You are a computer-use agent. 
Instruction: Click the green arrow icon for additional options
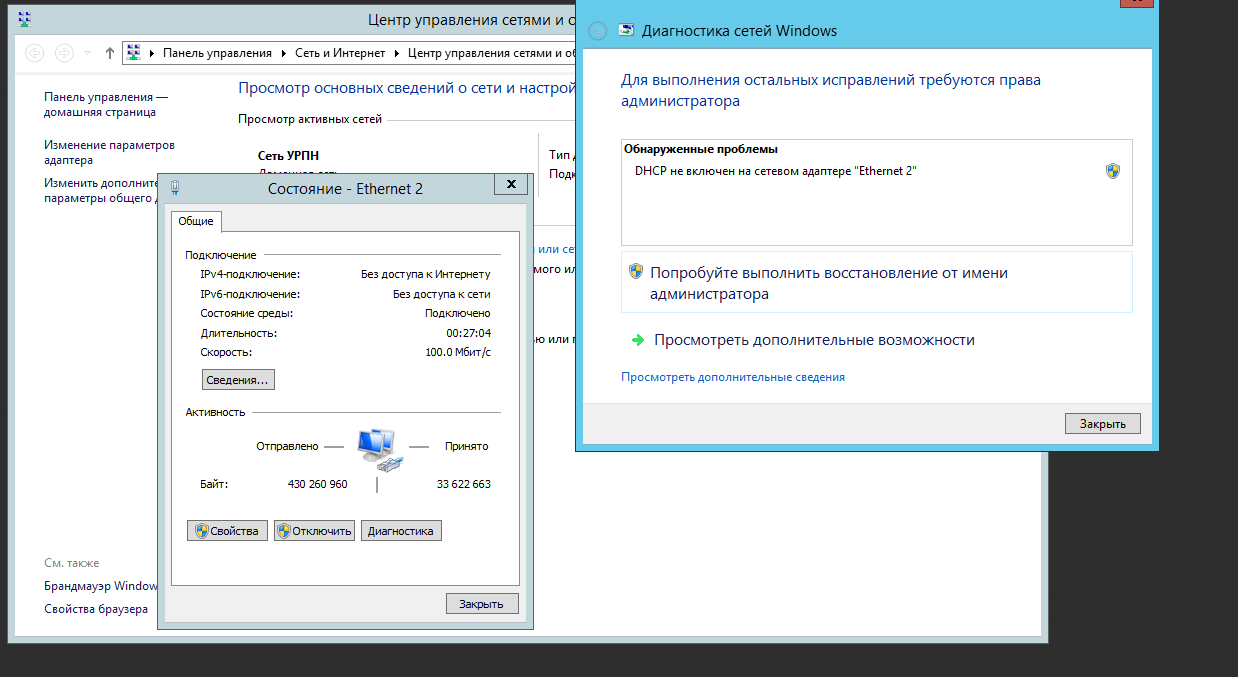(x=638, y=340)
